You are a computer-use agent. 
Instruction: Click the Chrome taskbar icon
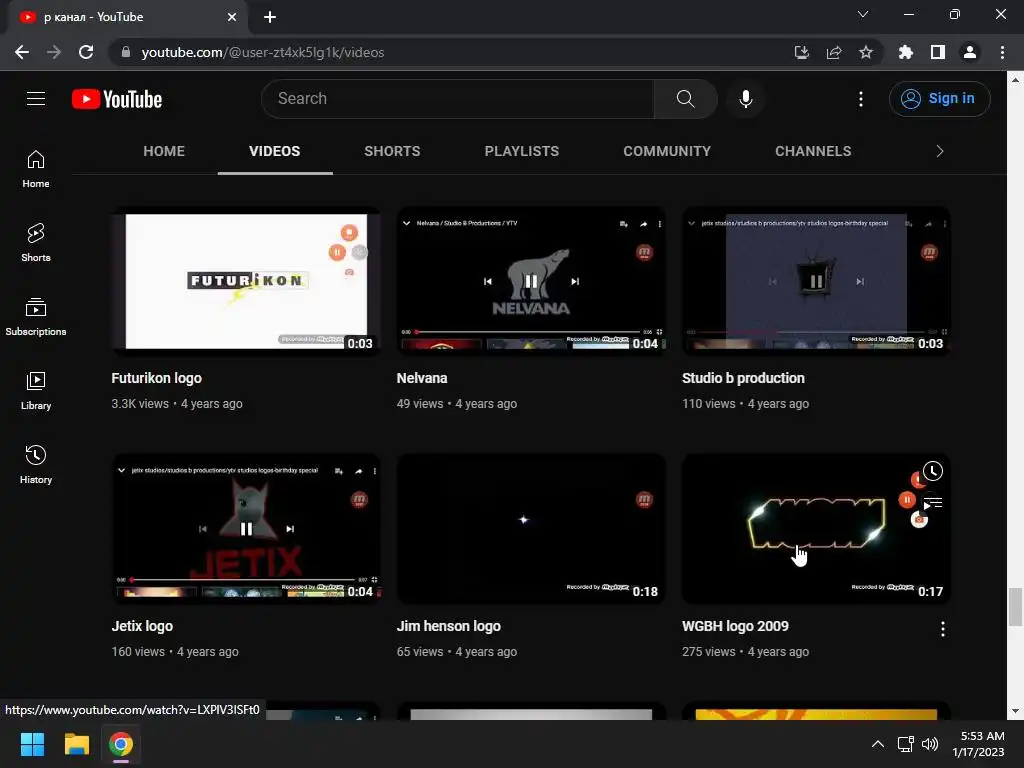click(x=121, y=744)
